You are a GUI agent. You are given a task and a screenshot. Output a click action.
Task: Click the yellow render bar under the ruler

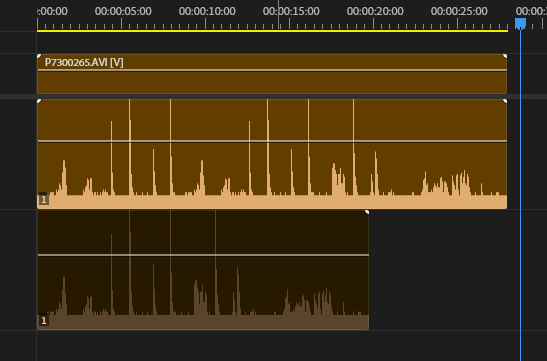tap(272, 31)
